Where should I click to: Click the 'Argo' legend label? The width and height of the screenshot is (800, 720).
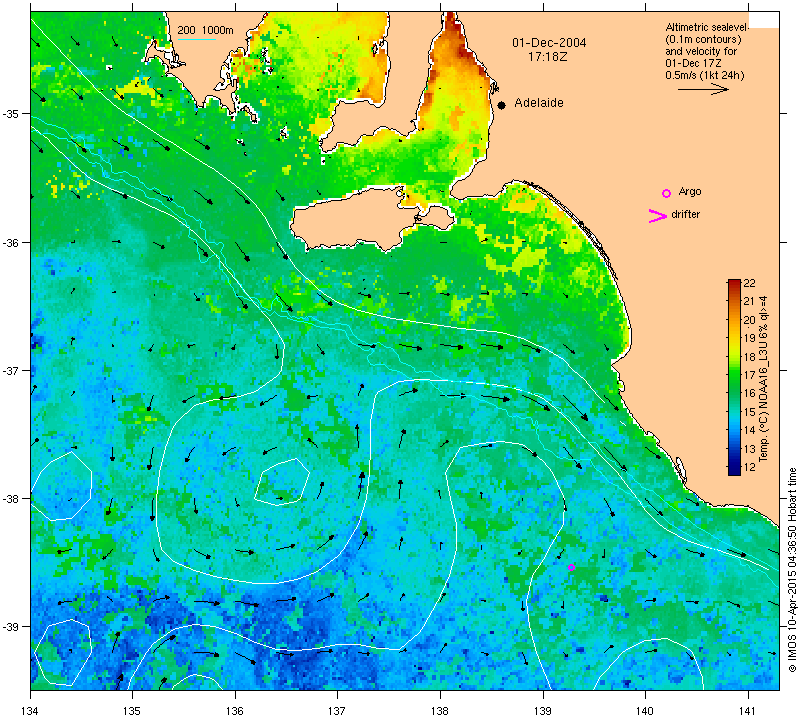pyautogui.click(x=690, y=191)
